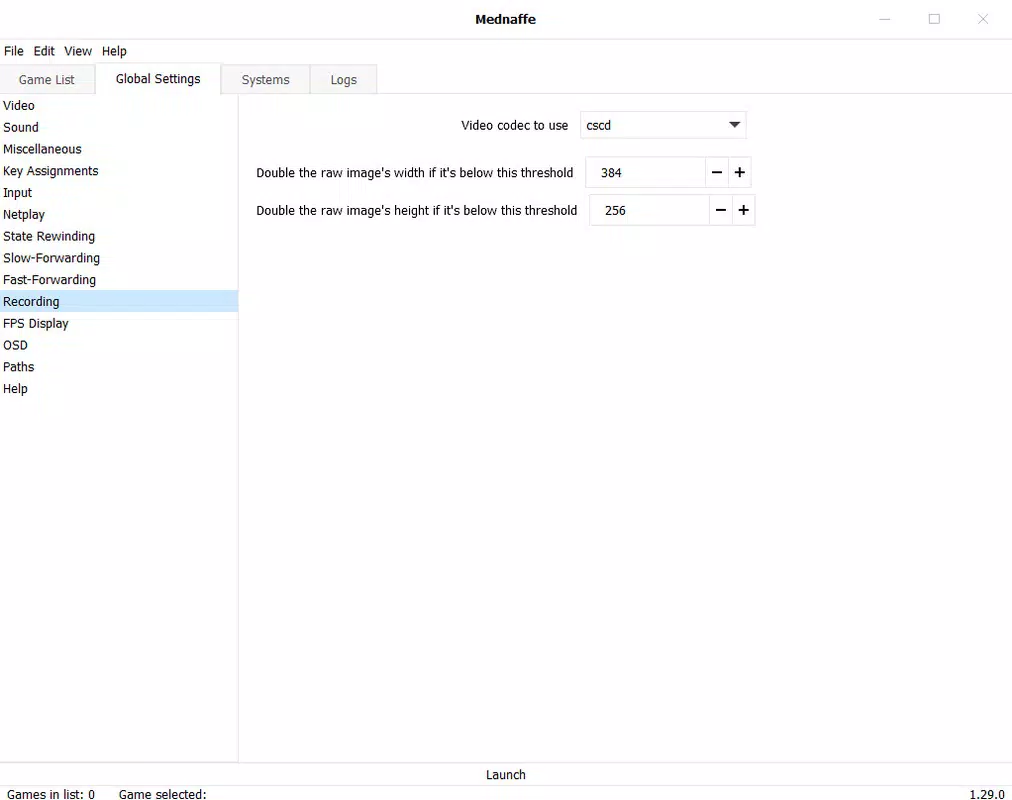Click the 'Video codec to use' label
The width and height of the screenshot is (1012, 800).
click(x=514, y=125)
